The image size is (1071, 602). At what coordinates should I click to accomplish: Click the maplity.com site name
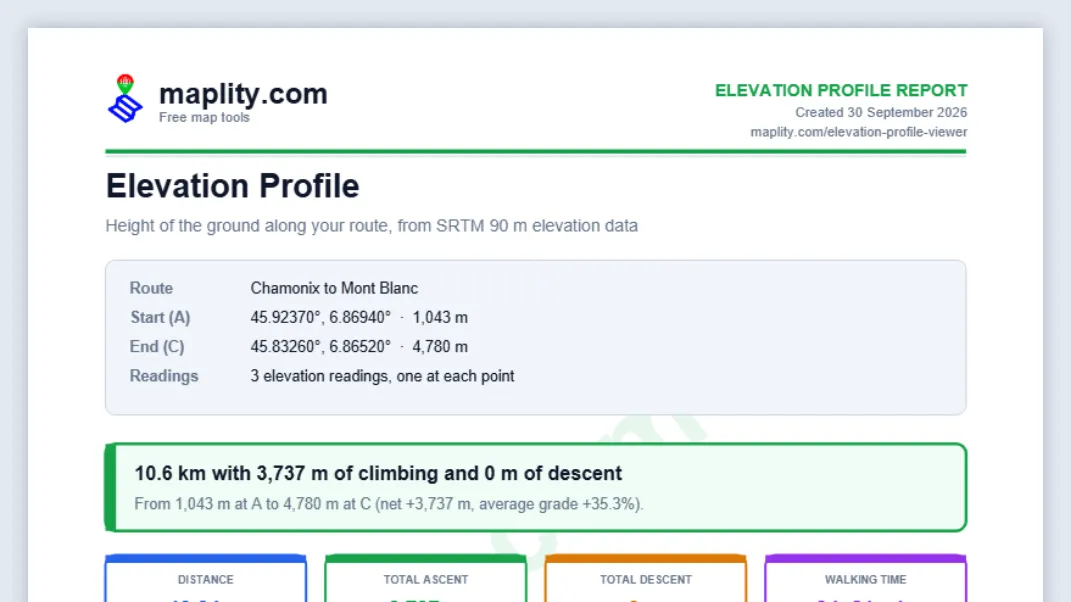click(243, 94)
